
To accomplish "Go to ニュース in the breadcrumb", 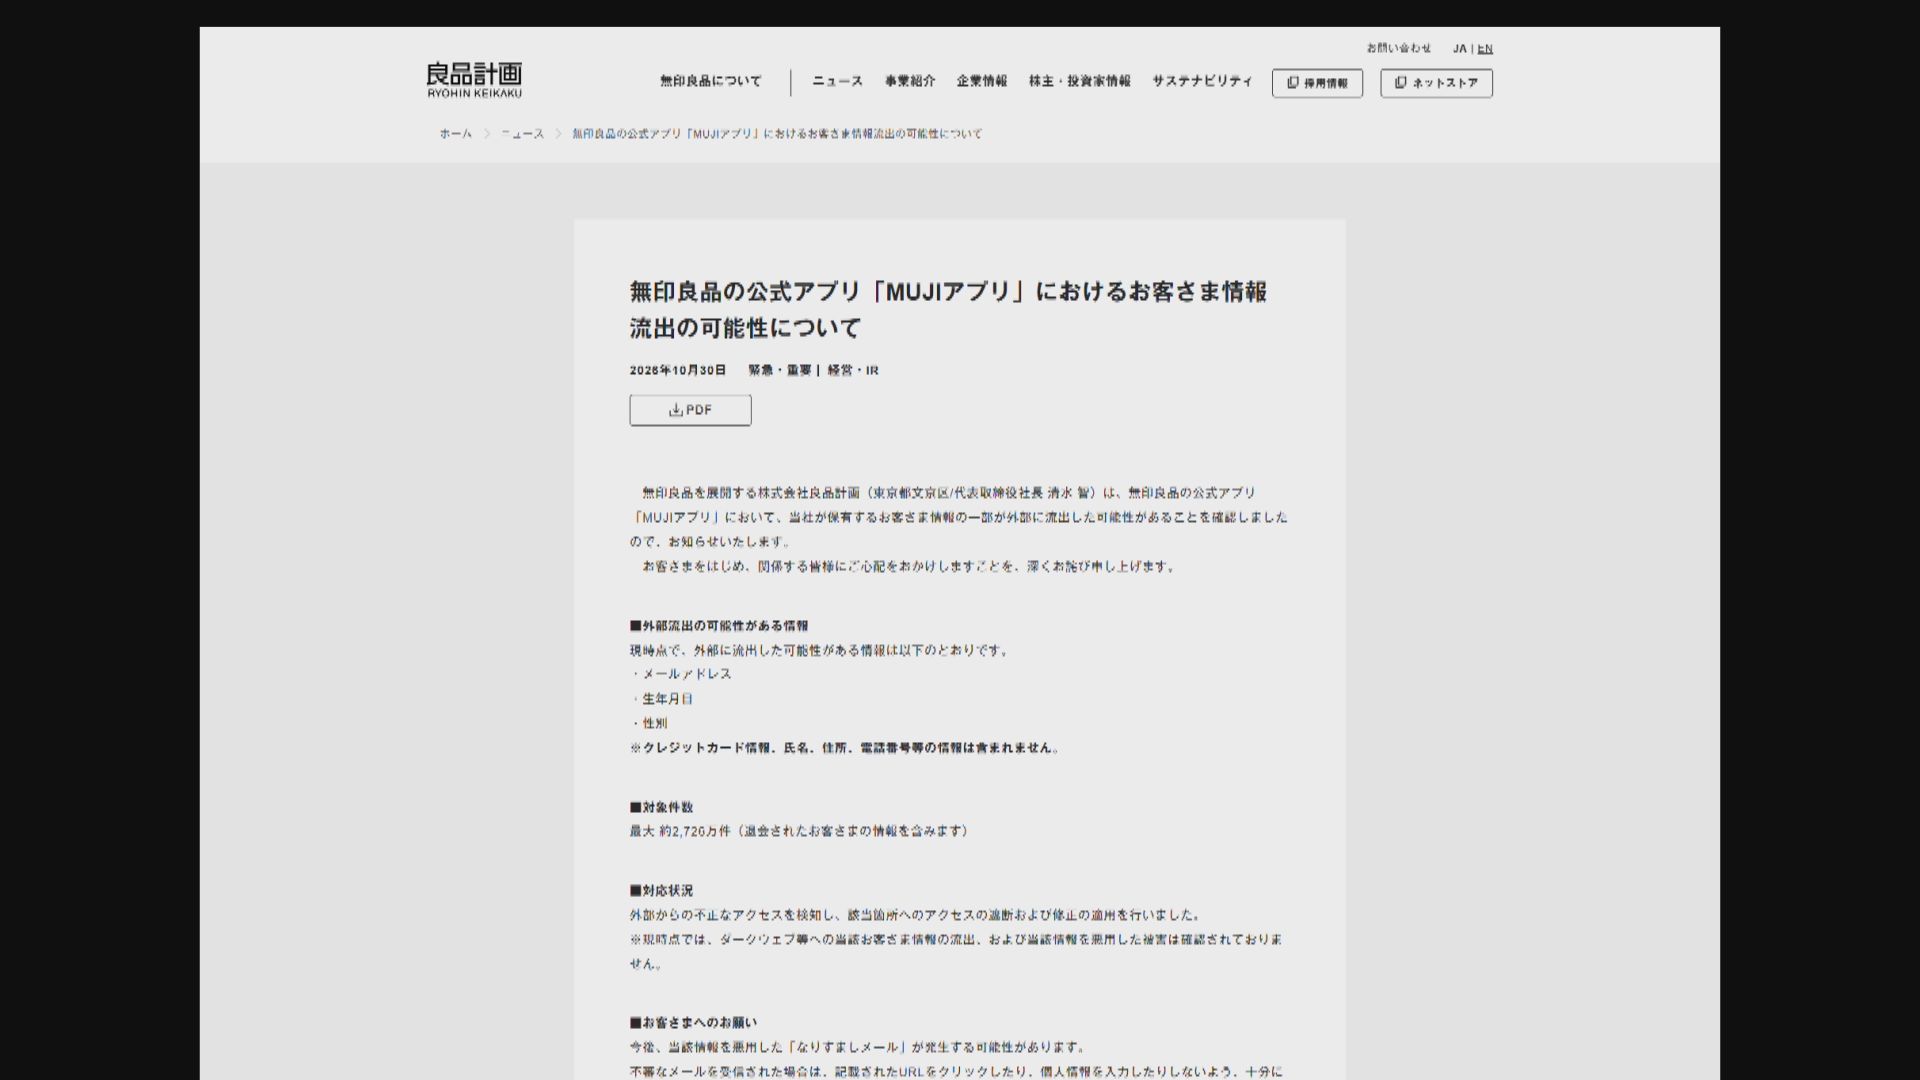I will [522, 133].
